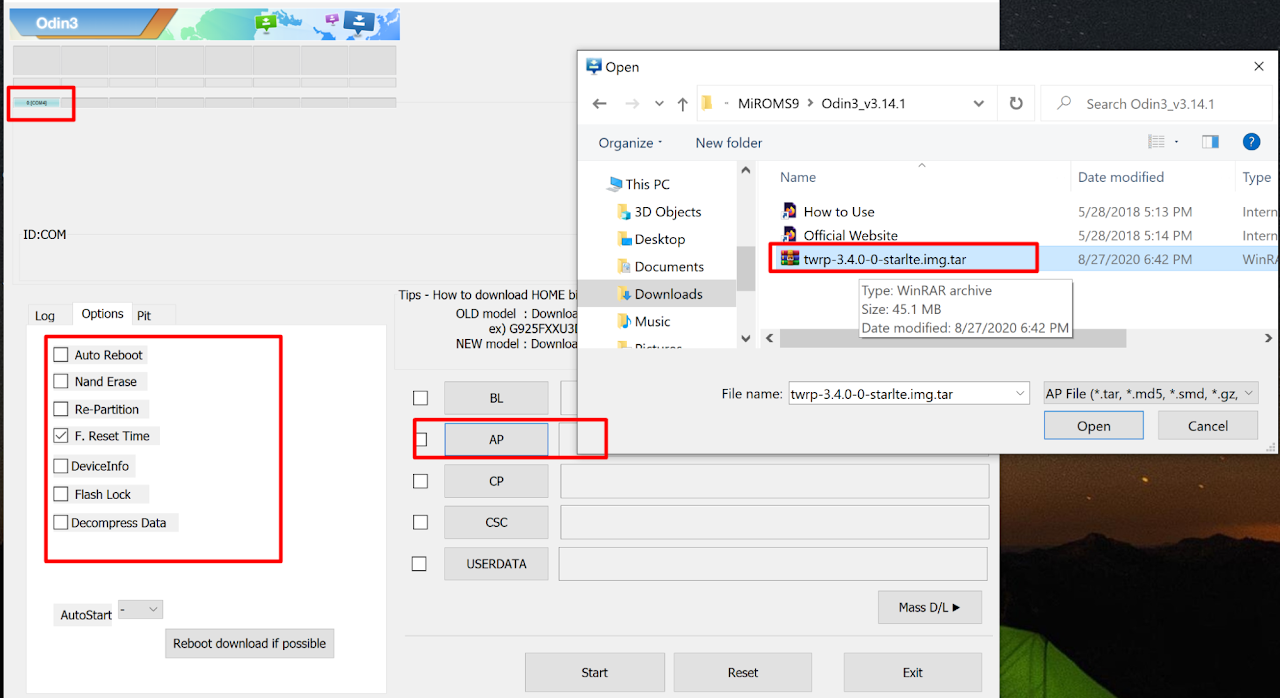The height and width of the screenshot is (698, 1280).
Task: Click the change view layout icon
Action: click(1157, 142)
